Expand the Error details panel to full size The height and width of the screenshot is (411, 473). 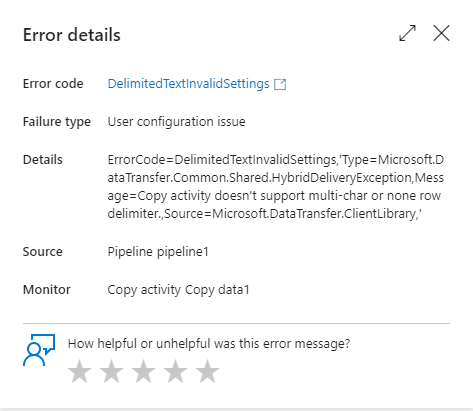[407, 33]
